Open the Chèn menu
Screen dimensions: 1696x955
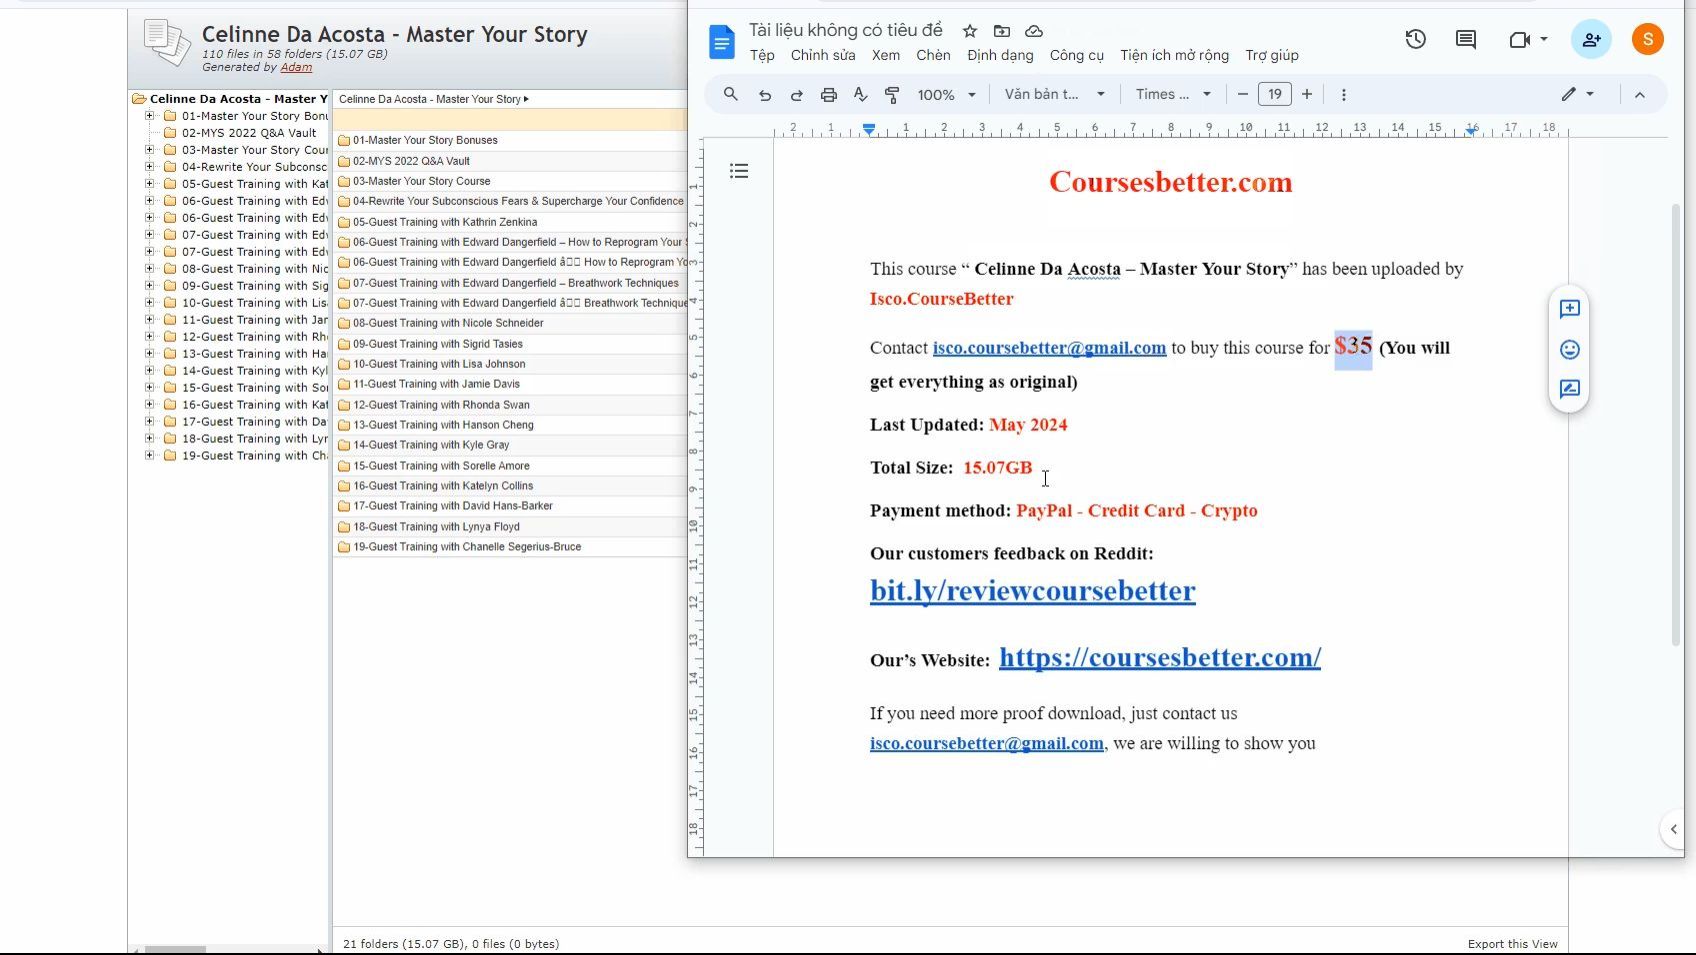(932, 56)
